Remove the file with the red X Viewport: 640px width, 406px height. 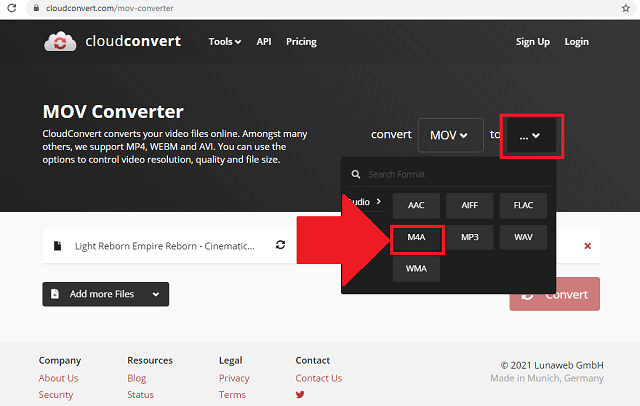(588, 246)
